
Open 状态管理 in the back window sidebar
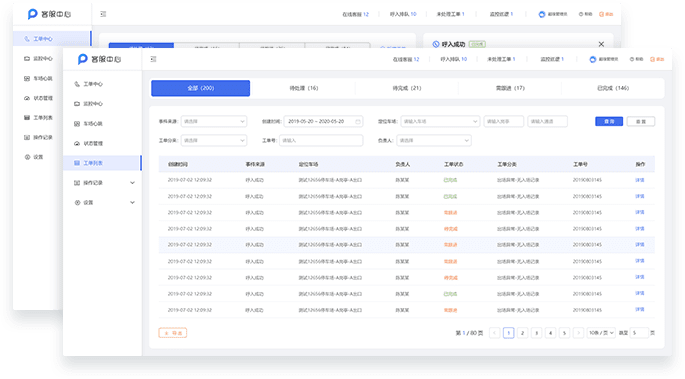(x=38, y=98)
